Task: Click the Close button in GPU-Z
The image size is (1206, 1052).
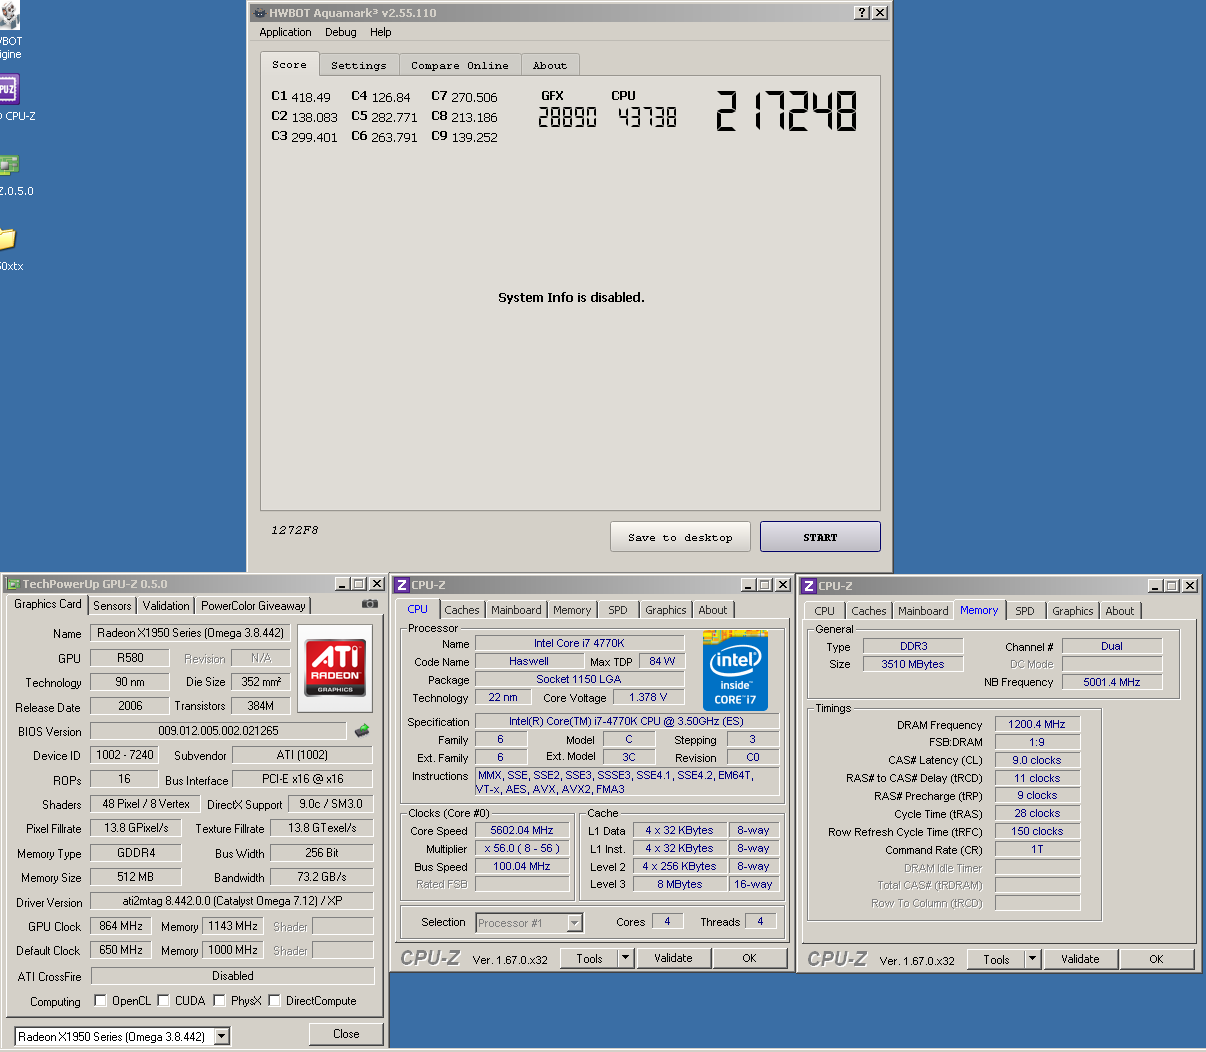Action: point(346,1034)
